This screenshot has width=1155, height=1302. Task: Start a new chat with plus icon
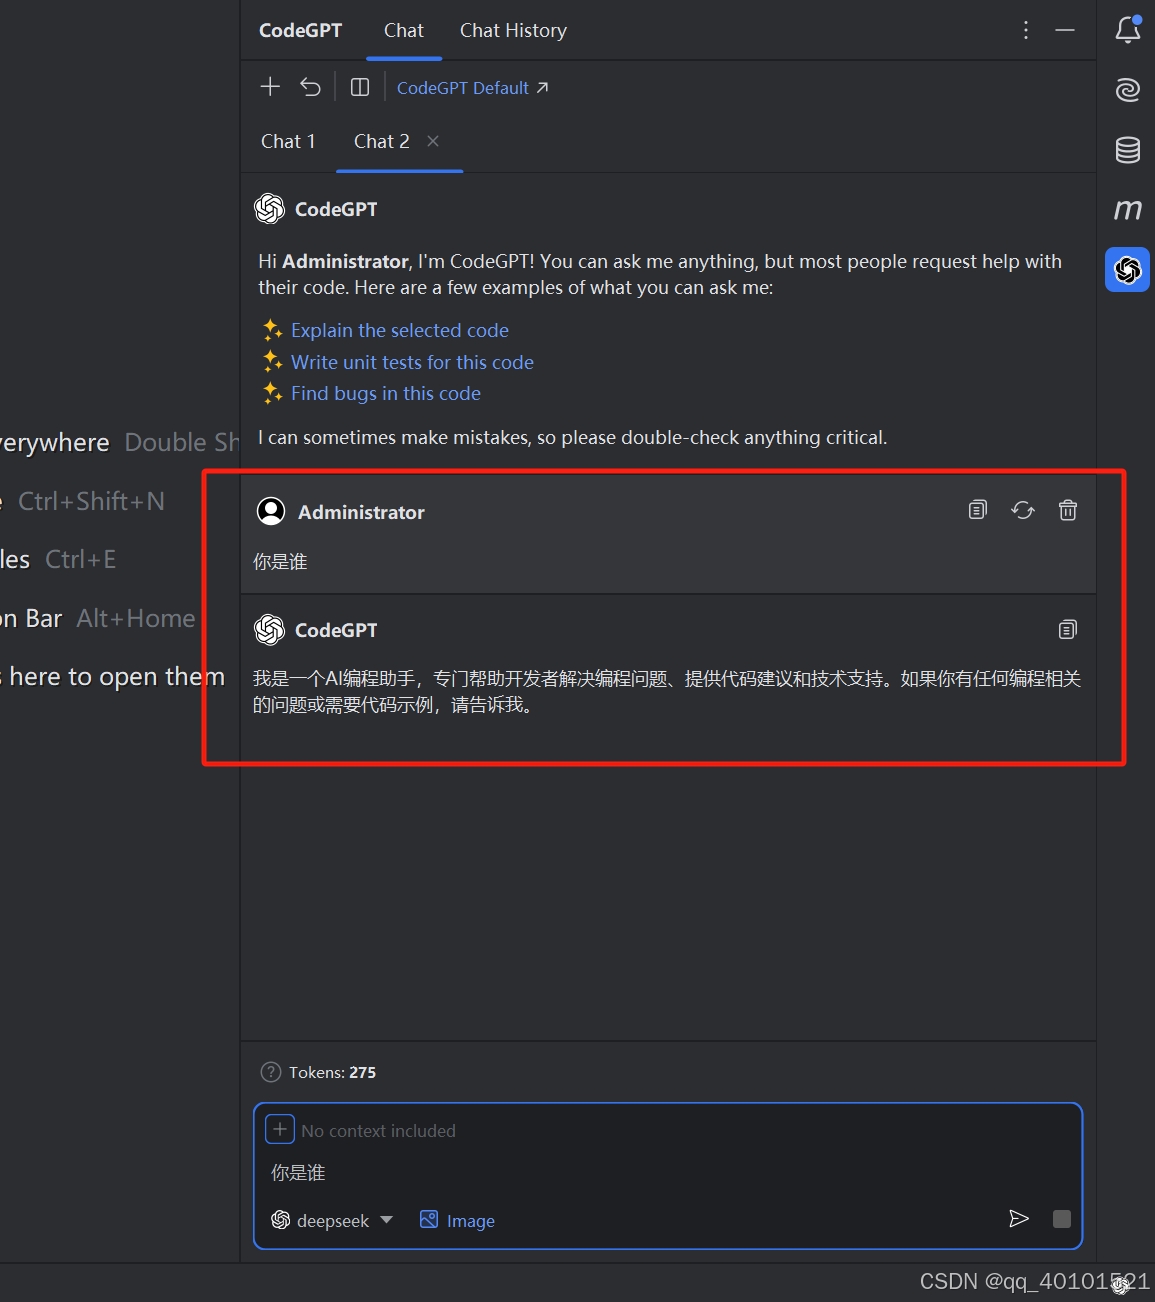[x=270, y=87]
